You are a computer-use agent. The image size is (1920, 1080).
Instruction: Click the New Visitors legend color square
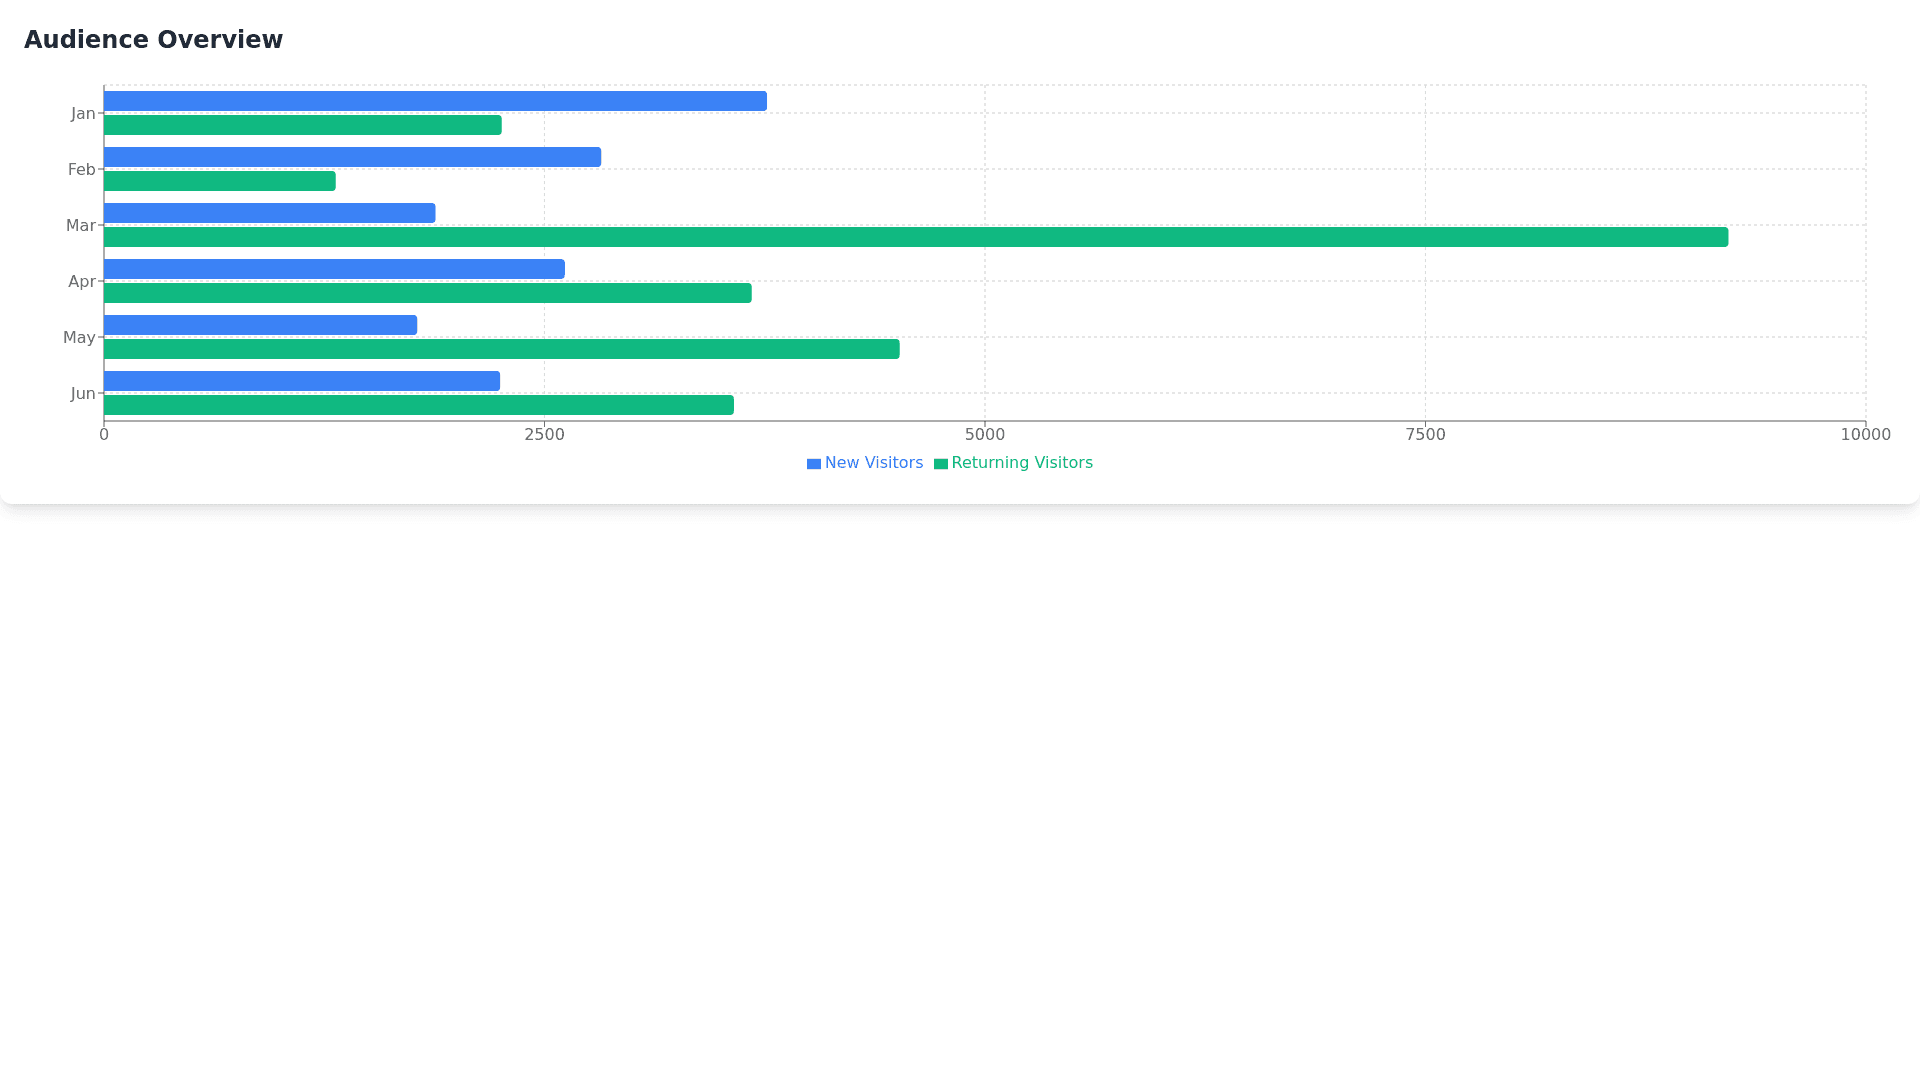pyautogui.click(x=813, y=464)
